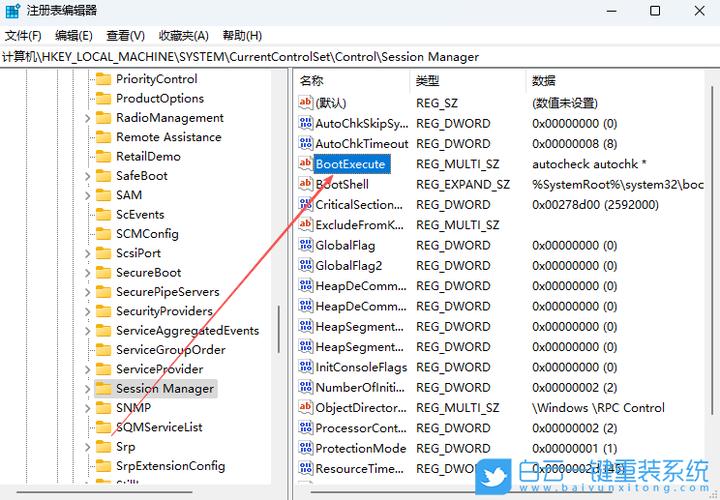The width and height of the screenshot is (720, 500).
Task: Expand the SecurePipeServers key
Action: pos(87,292)
